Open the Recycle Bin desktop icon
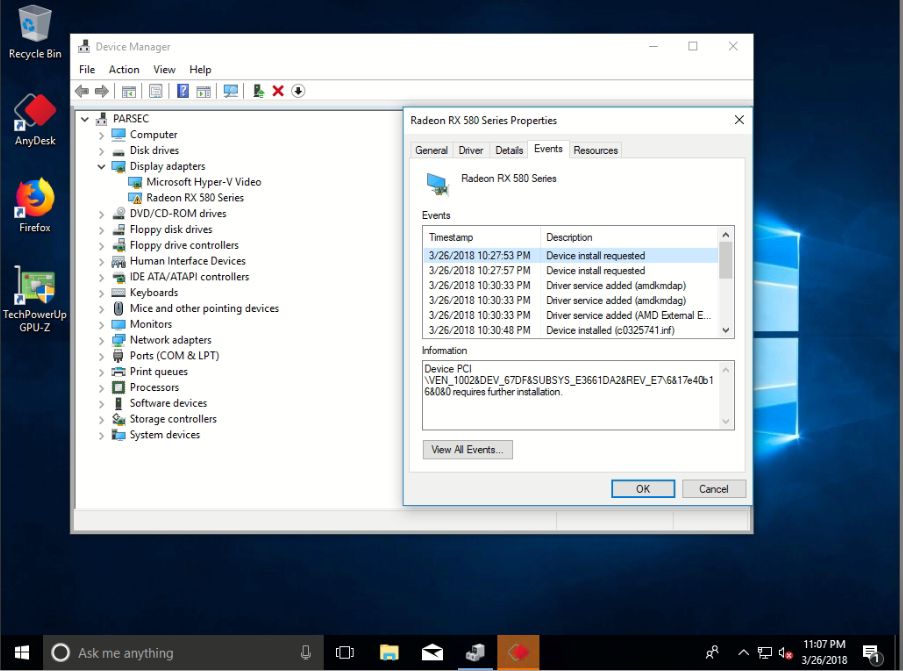903x671 pixels. [35, 32]
